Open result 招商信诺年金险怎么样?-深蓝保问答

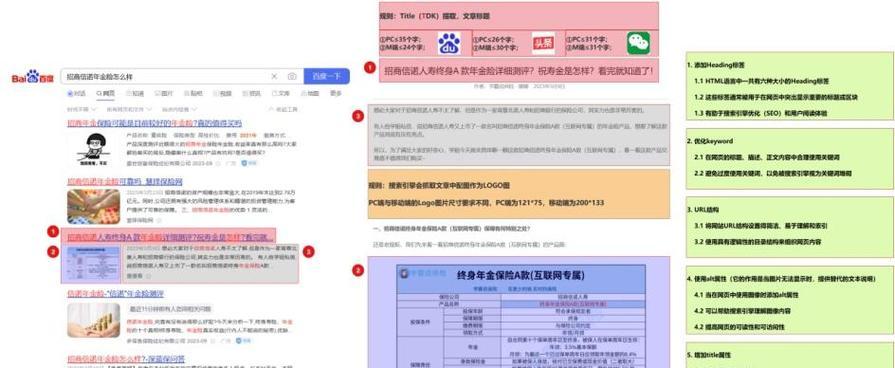126,359
